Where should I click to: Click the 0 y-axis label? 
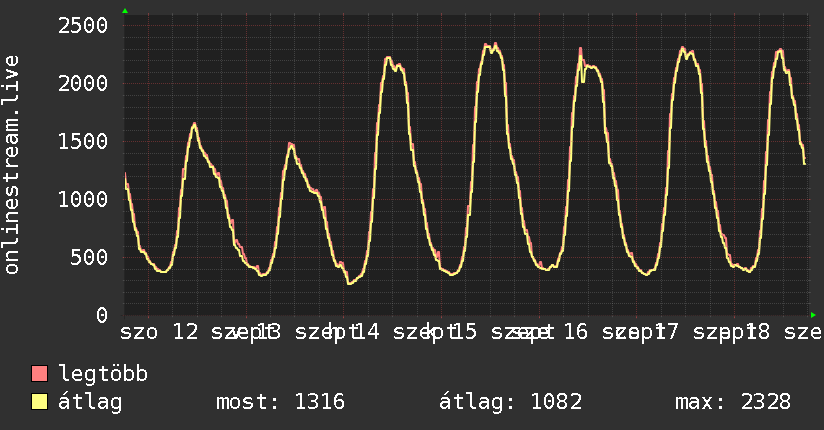click(102, 315)
